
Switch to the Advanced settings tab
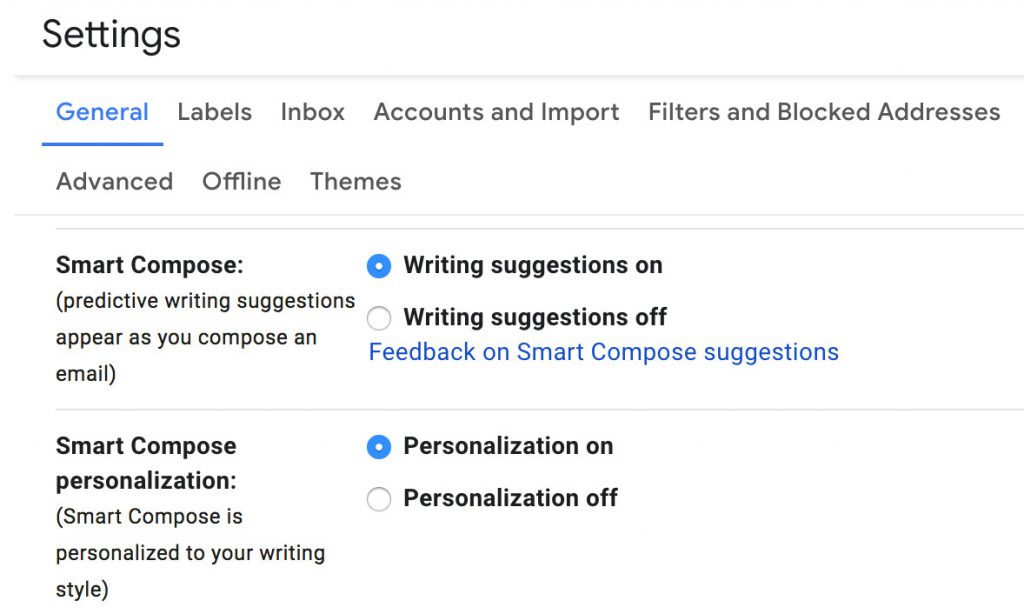tap(114, 181)
